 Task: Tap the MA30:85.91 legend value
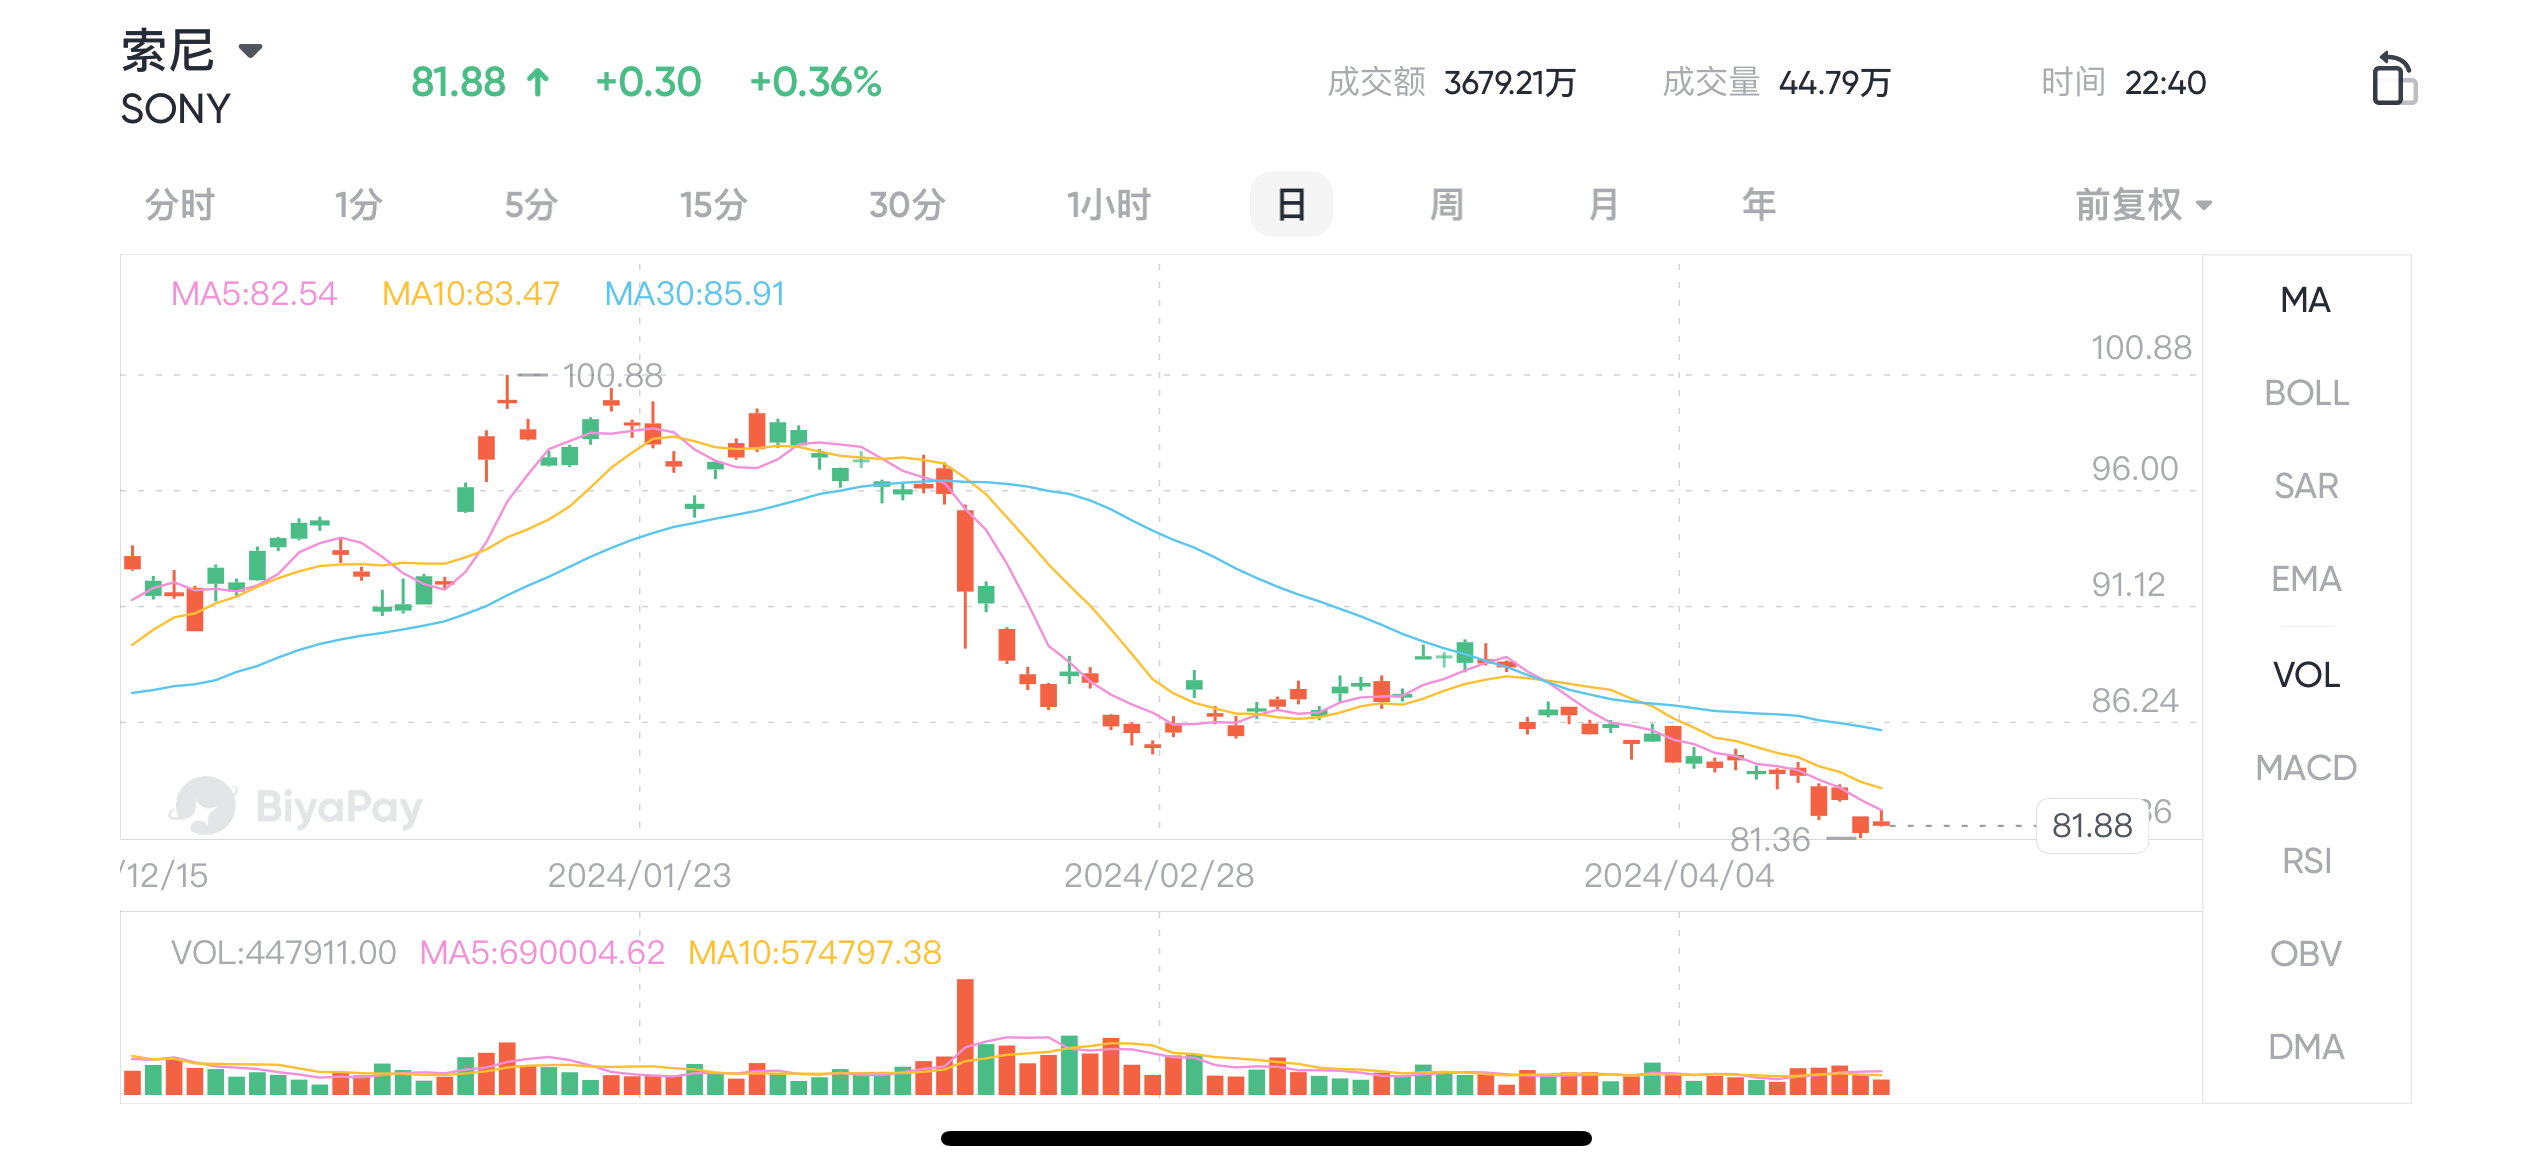(695, 294)
